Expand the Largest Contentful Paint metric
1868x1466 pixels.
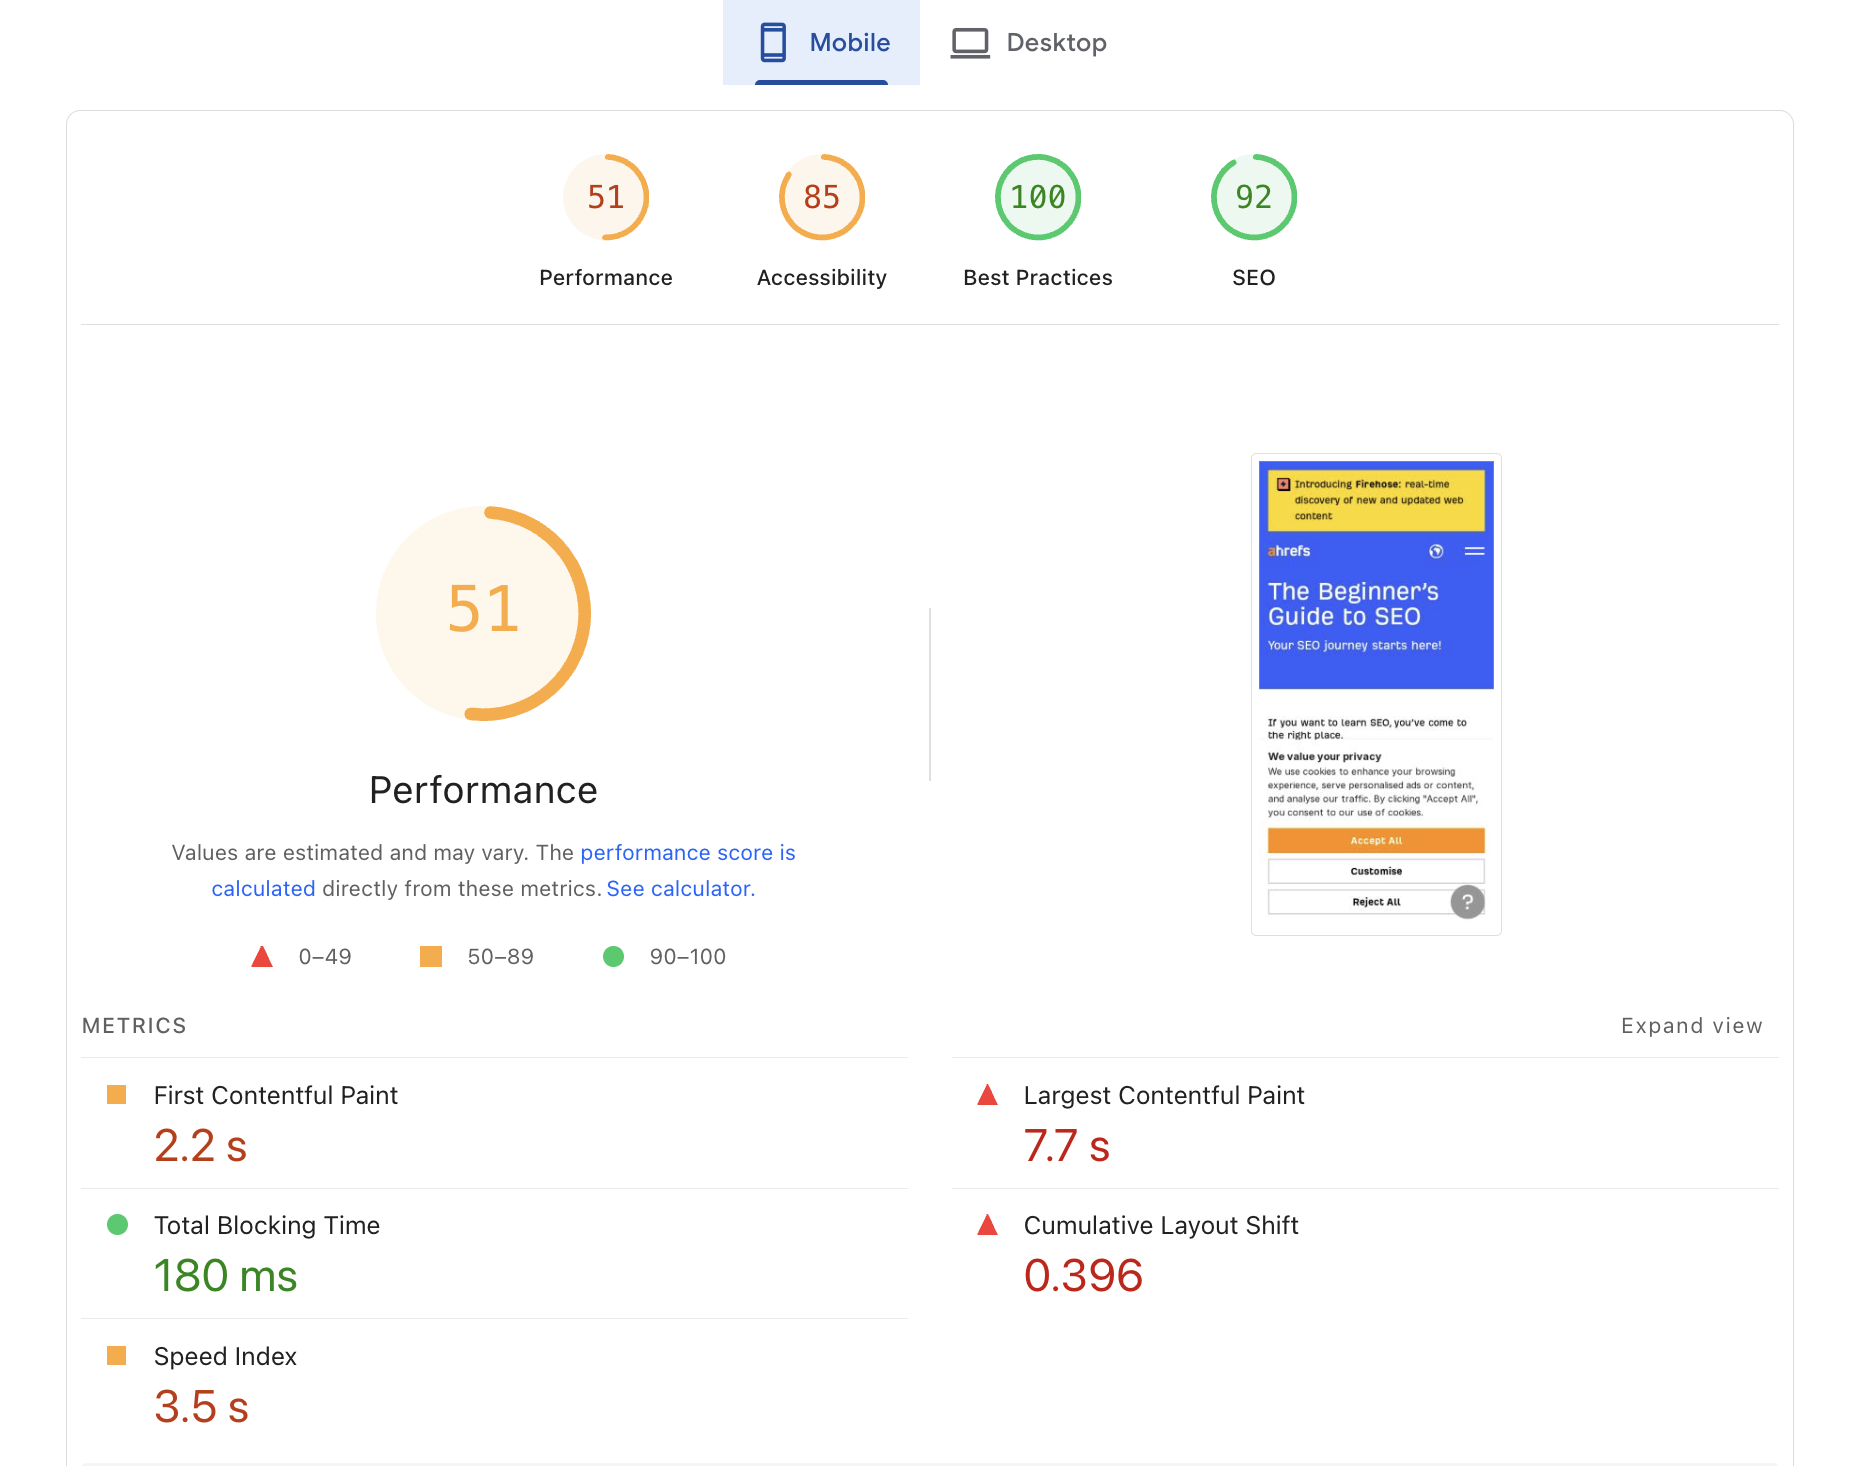tap(1365, 1123)
